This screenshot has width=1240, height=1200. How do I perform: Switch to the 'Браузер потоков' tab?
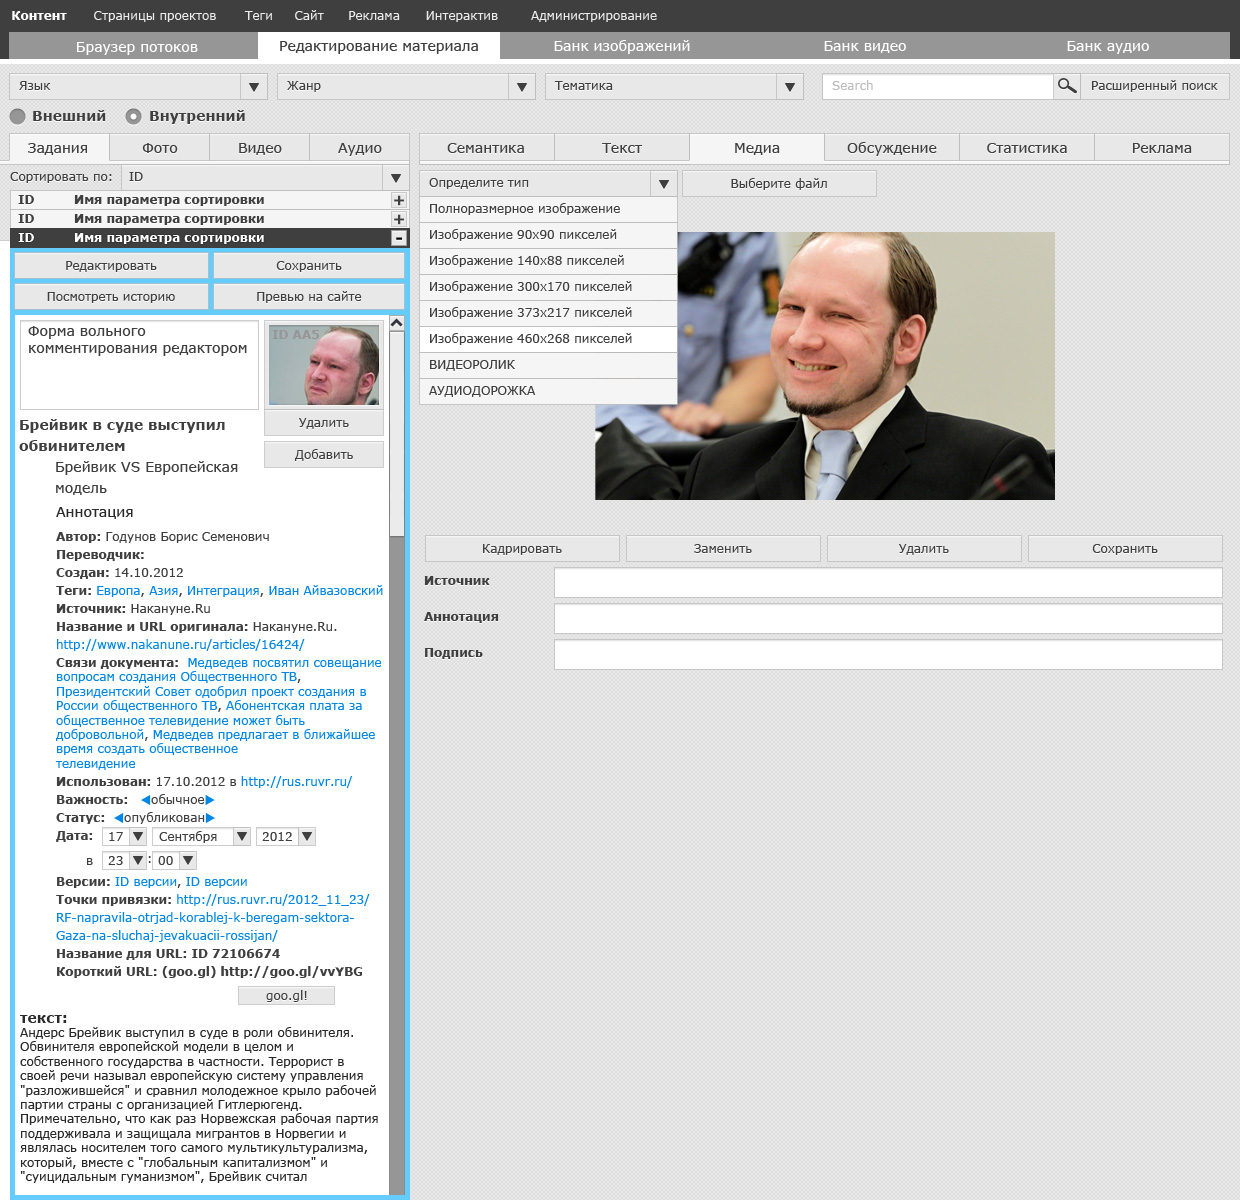point(137,46)
